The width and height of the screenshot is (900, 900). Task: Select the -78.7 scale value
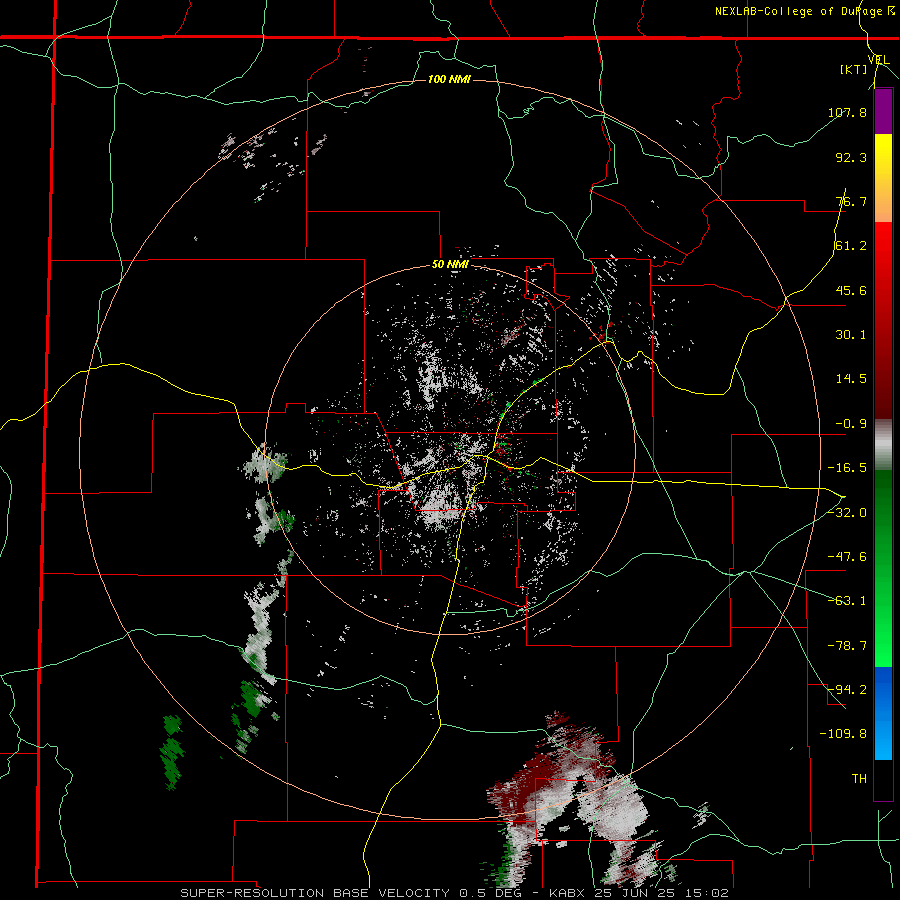[847, 646]
